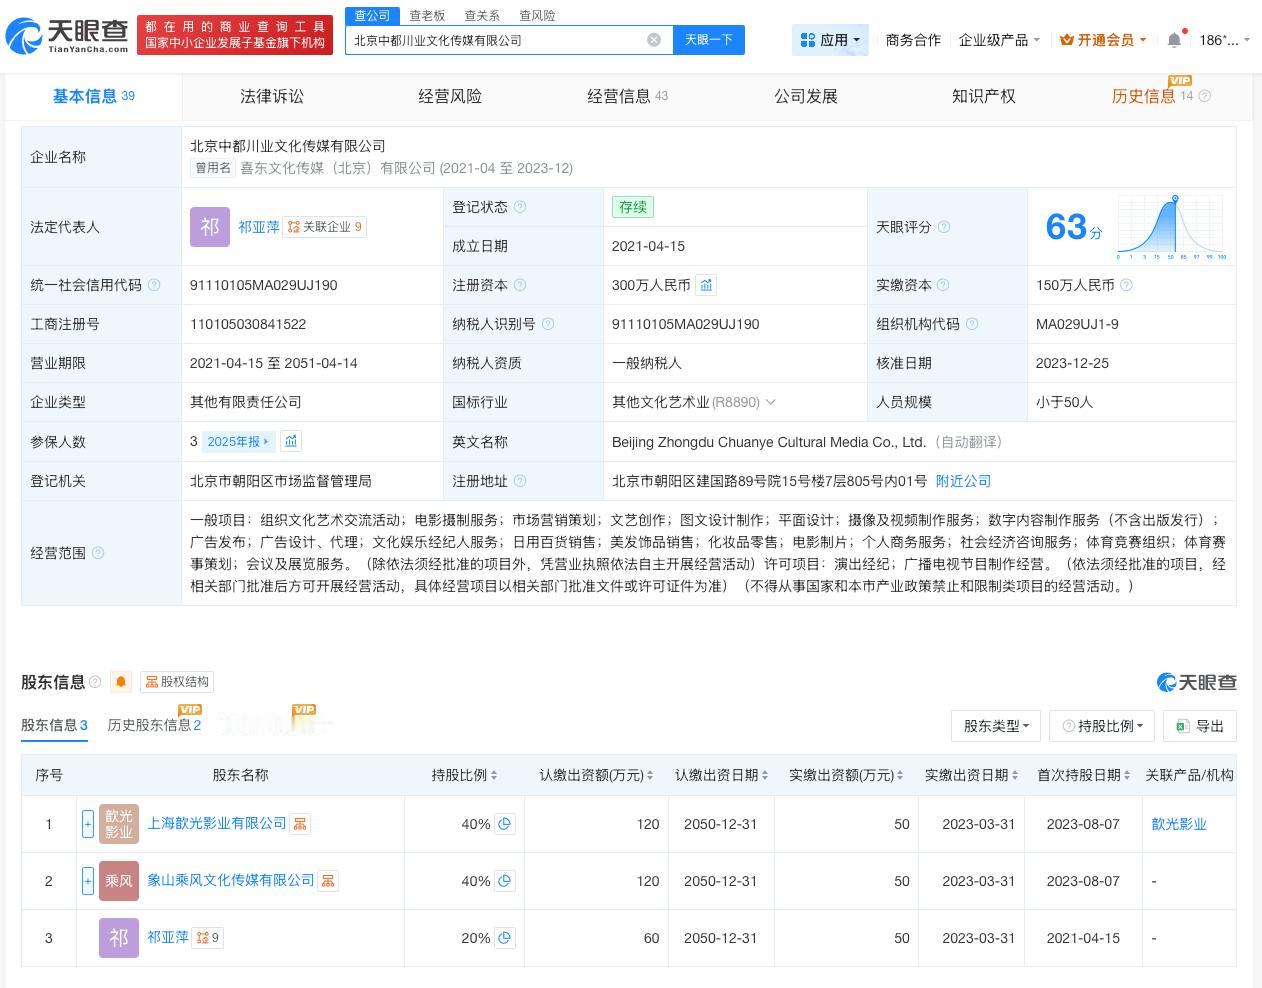Click the 祁 avatar of legal representative

(210, 227)
